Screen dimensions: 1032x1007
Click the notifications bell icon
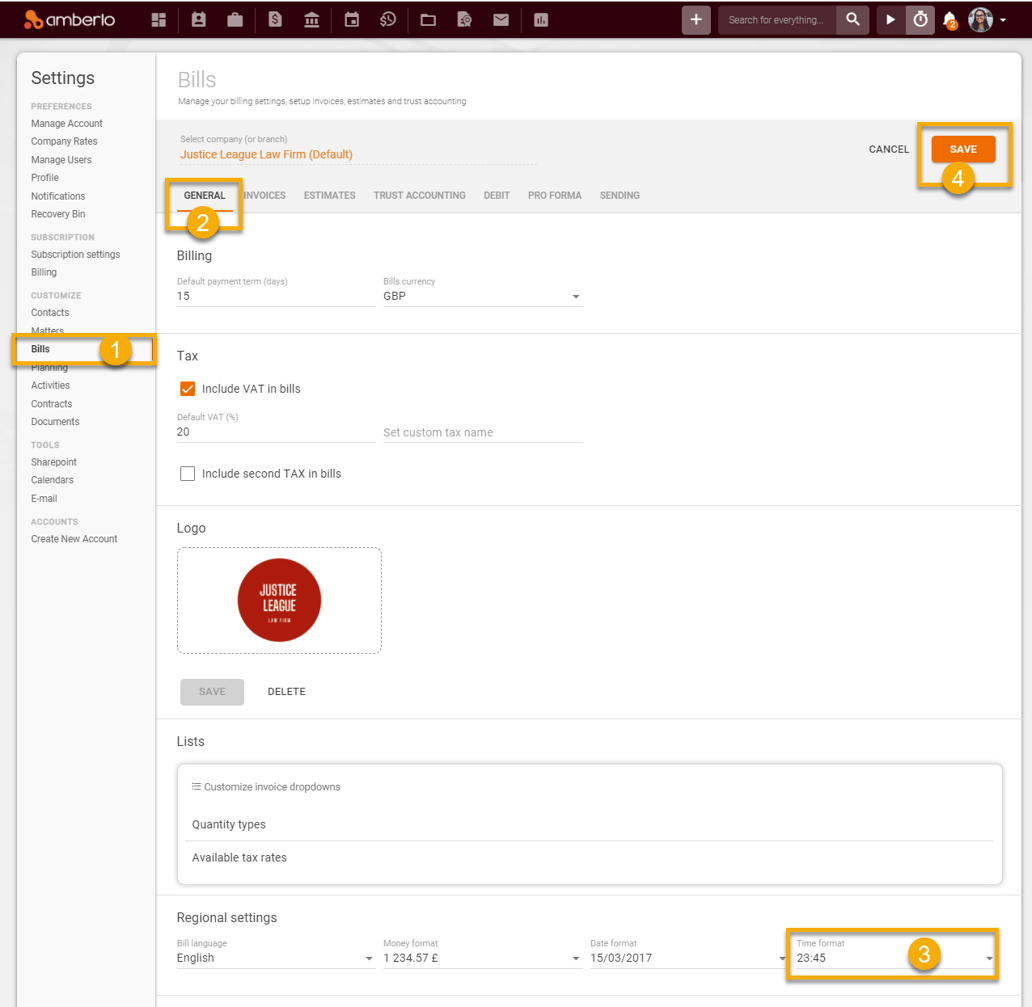click(949, 20)
